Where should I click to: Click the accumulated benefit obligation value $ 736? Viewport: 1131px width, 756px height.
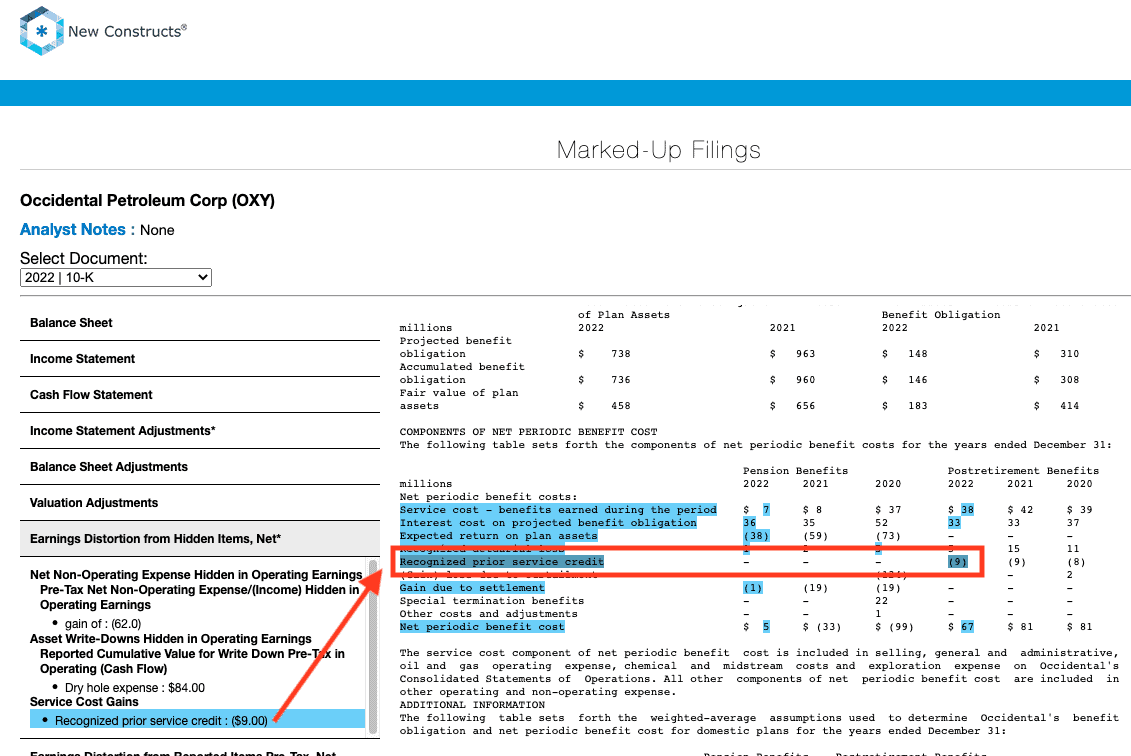coord(604,380)
